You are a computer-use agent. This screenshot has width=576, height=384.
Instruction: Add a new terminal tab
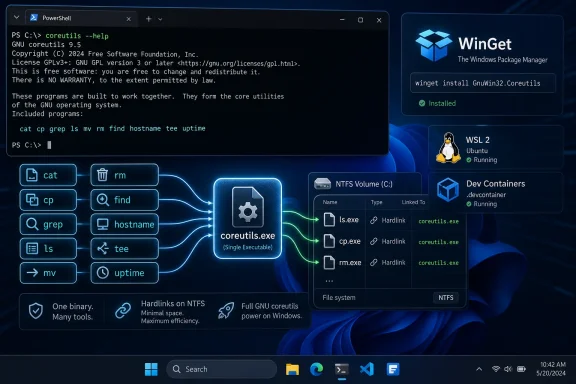(148, 19)
